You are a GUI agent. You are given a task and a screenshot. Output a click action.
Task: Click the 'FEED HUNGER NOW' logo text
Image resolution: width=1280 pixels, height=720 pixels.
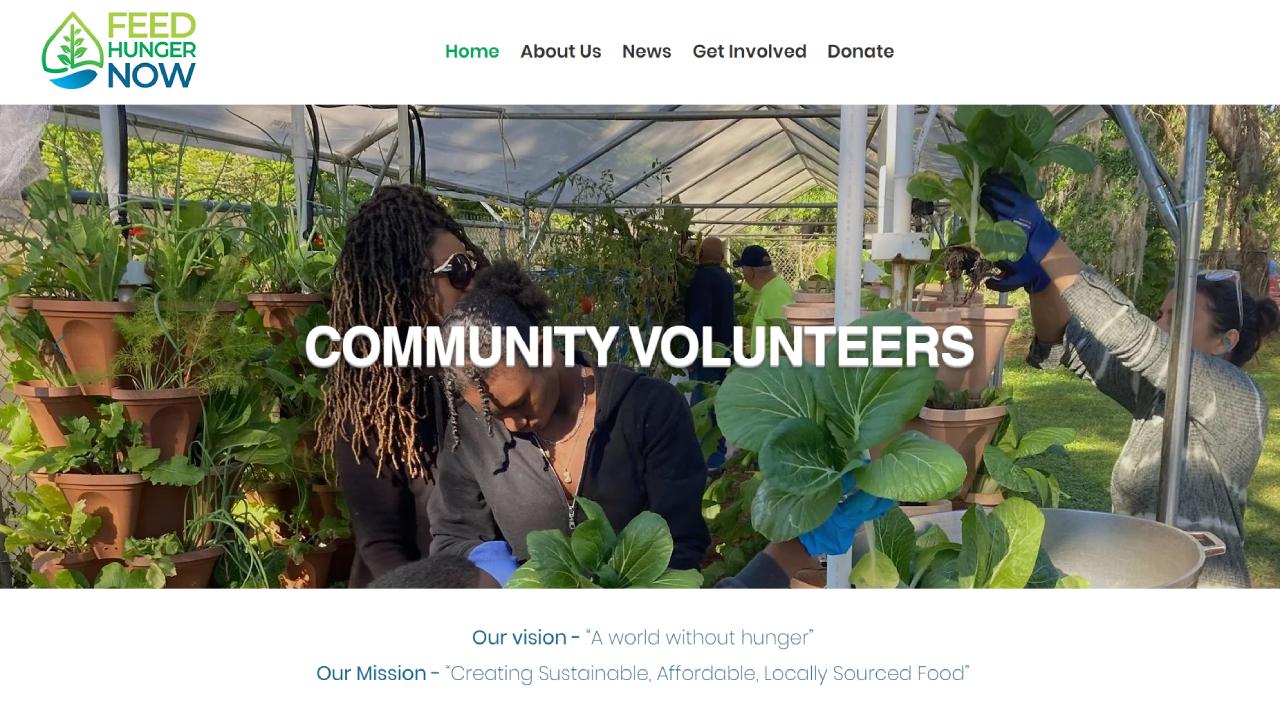(152, 51)
